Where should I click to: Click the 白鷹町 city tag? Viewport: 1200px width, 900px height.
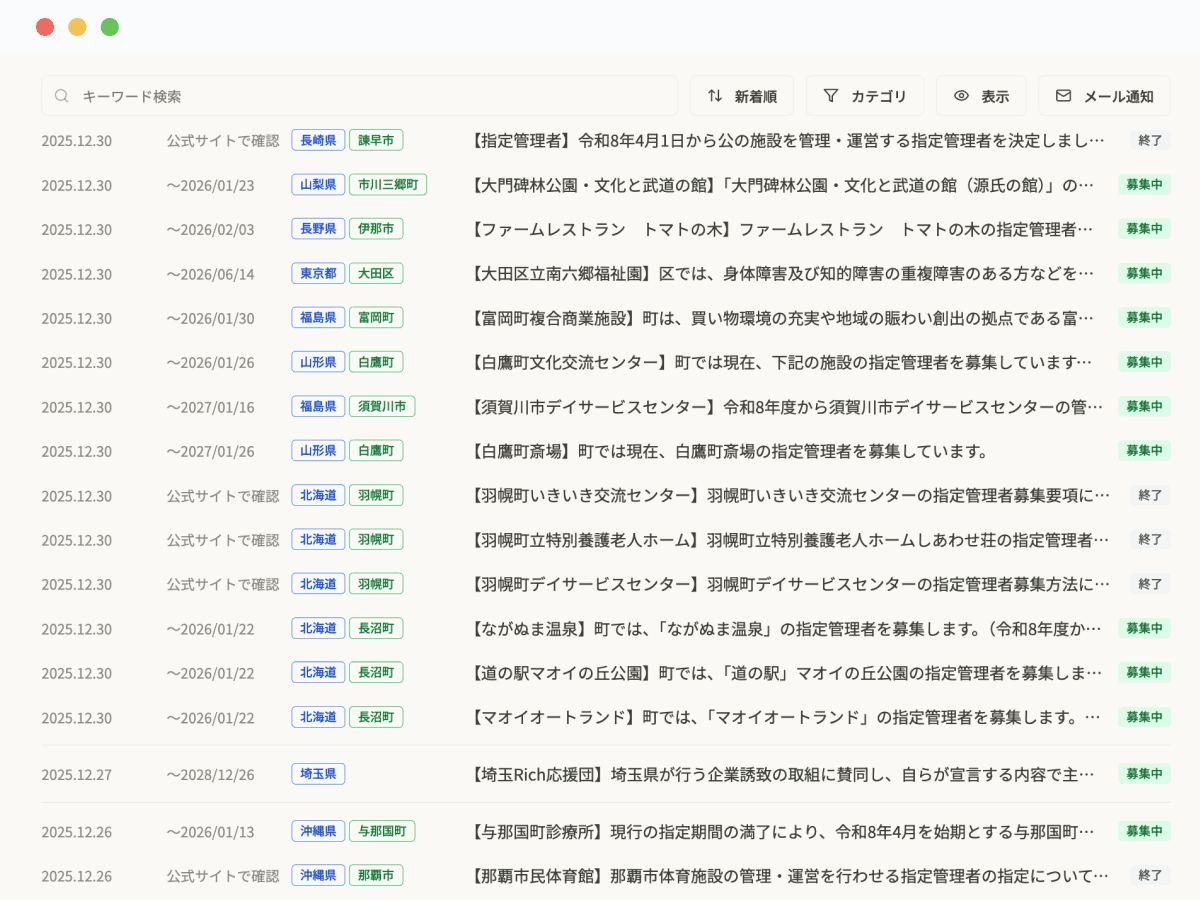[x=376, y=362]
